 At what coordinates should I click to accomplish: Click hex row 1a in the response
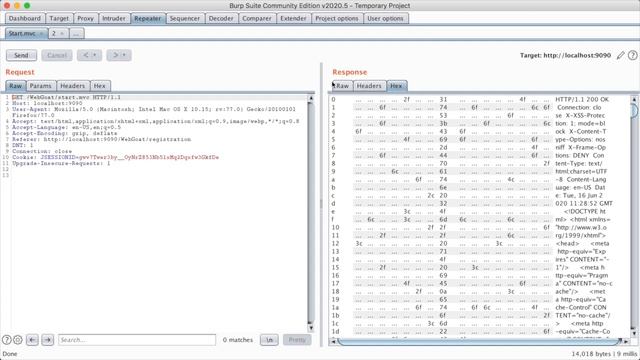pos(480,307)
